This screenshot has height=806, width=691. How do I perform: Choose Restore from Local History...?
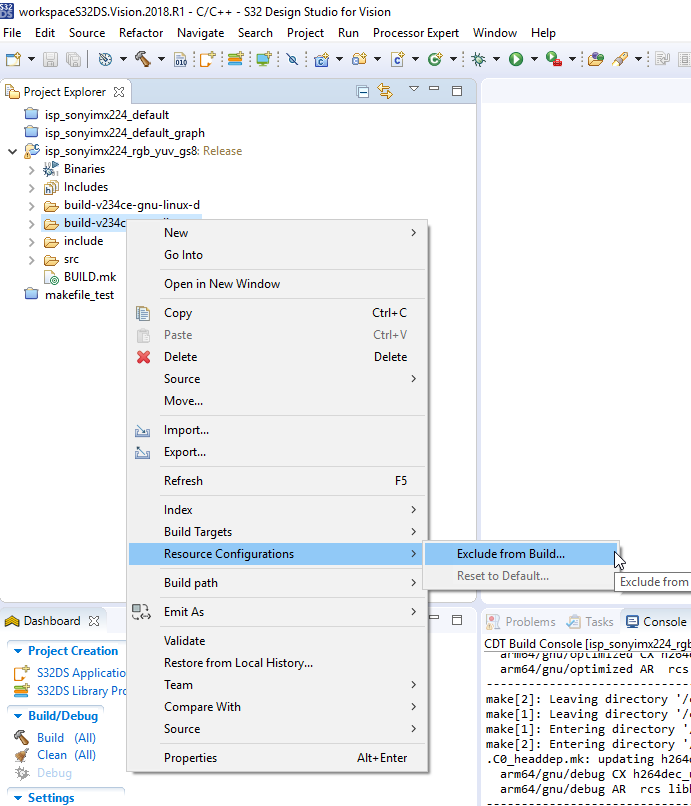278,663
